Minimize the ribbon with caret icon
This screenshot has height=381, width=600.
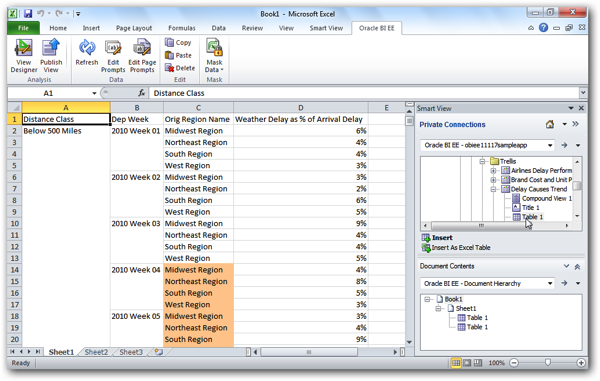click(x=531, y=28)
